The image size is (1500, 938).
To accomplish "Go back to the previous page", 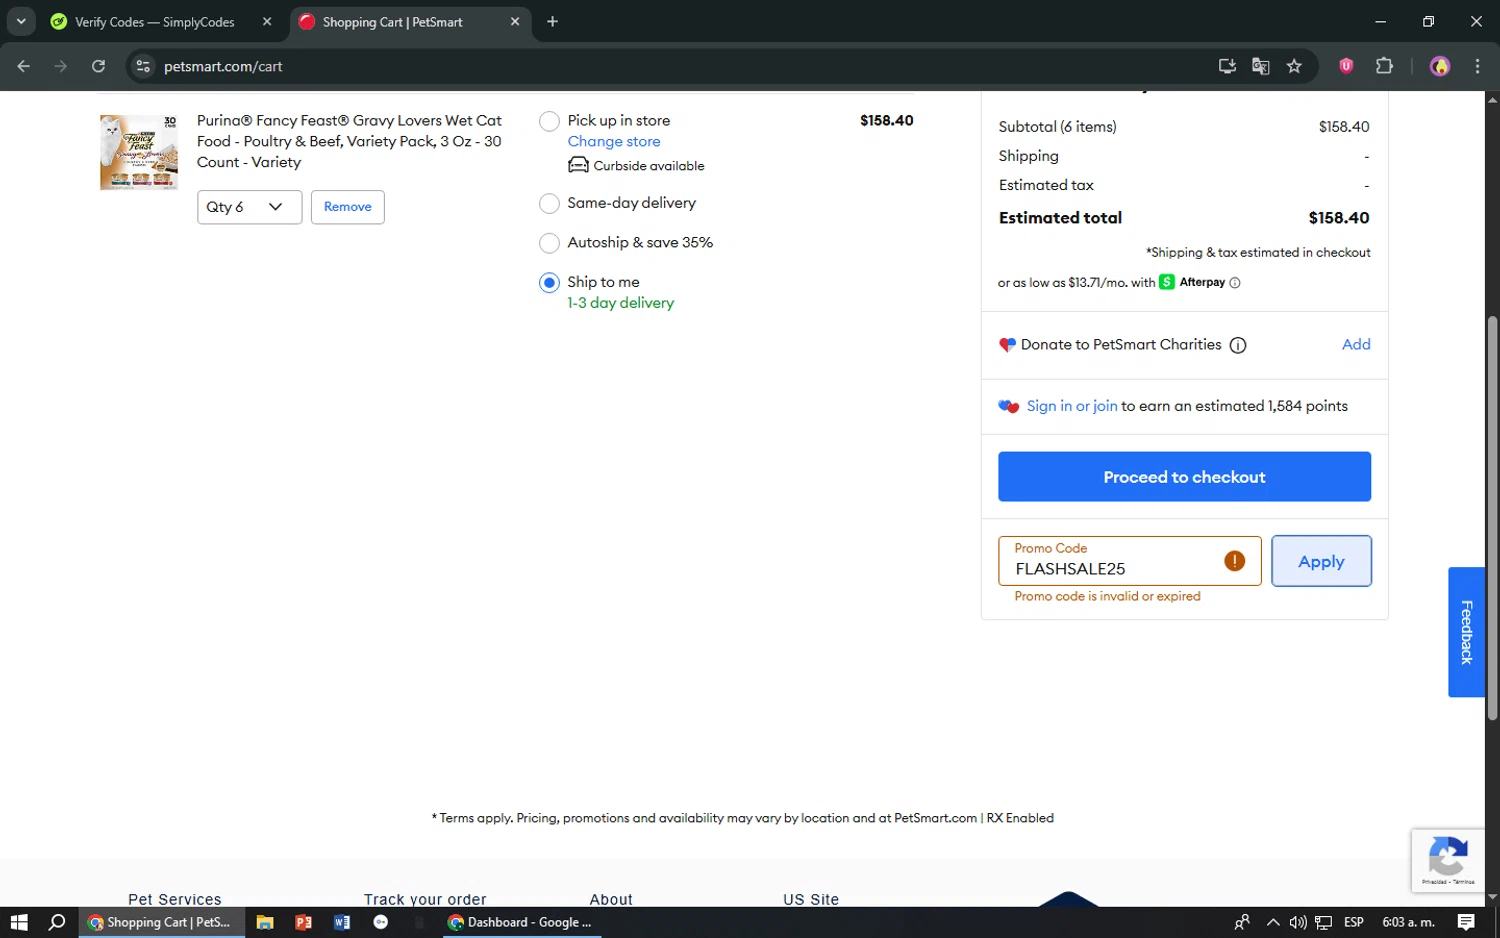I will tap(24, 66).
